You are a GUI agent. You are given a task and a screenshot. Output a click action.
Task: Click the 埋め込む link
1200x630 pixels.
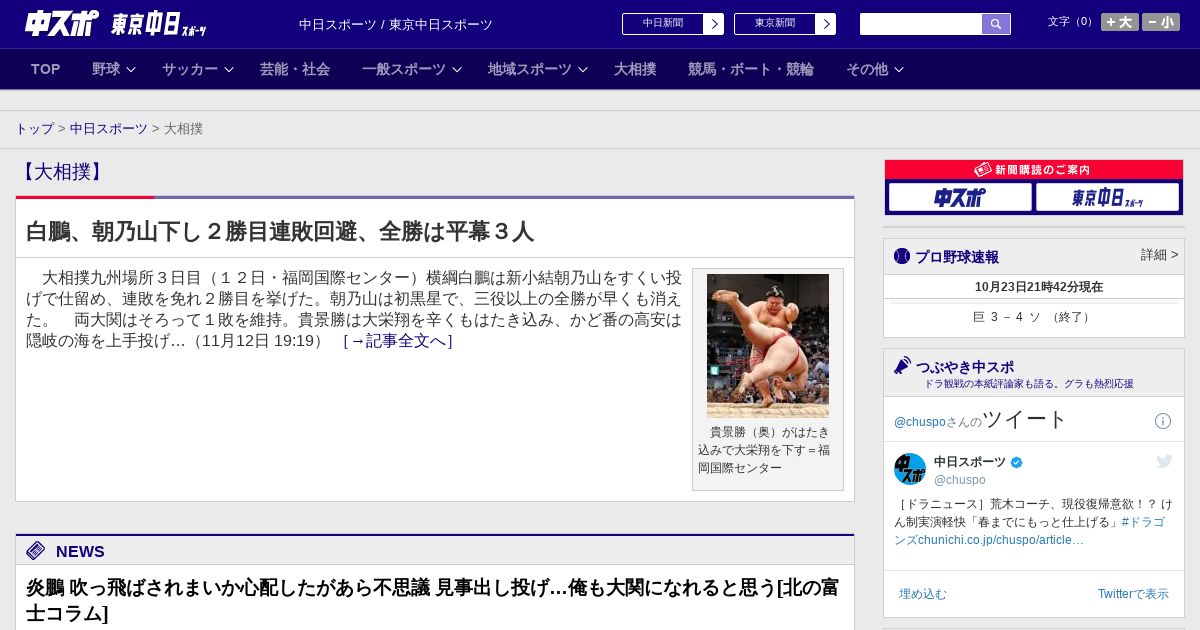tap(922, 594)
